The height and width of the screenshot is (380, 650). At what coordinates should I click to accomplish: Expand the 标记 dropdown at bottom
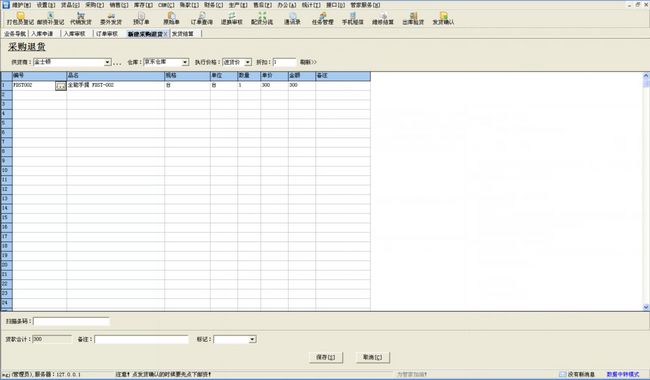[x=252, y=339]
